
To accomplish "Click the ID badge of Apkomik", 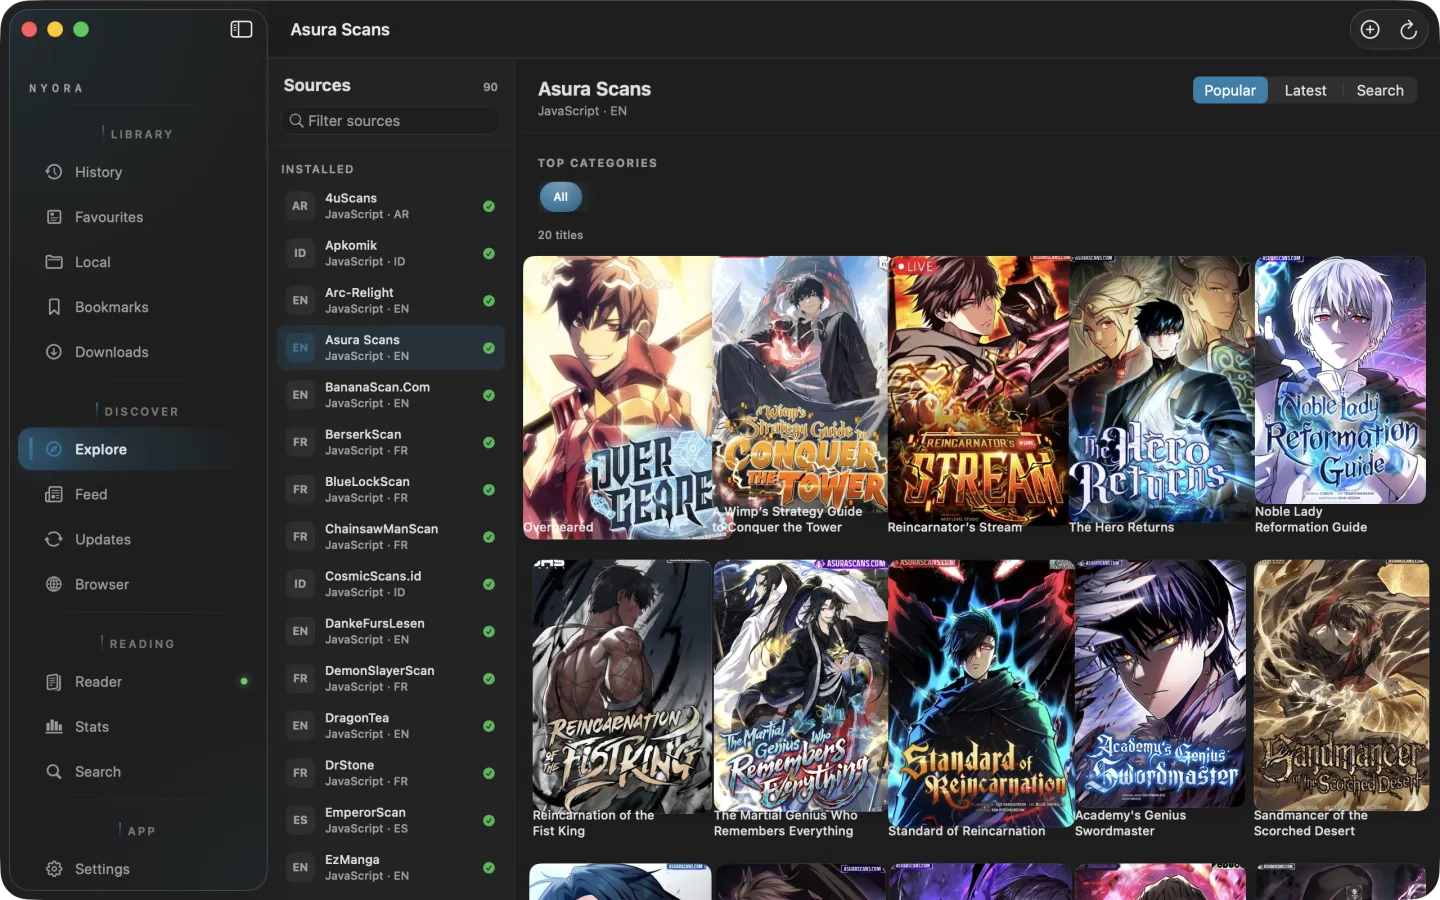I will [300, 253].
